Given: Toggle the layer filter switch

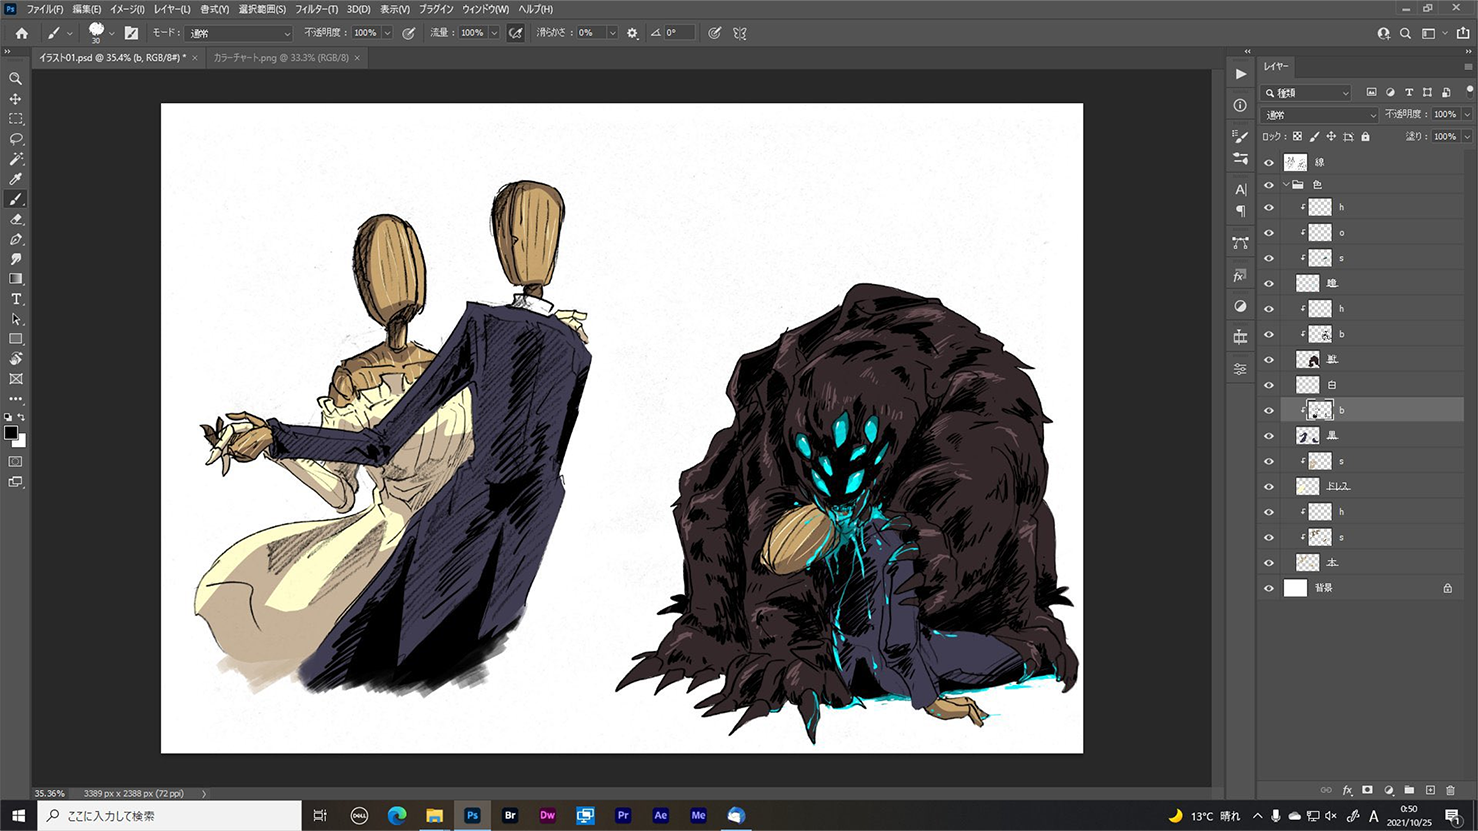Looking at the screenshot, I should [x=1469, y=90].
